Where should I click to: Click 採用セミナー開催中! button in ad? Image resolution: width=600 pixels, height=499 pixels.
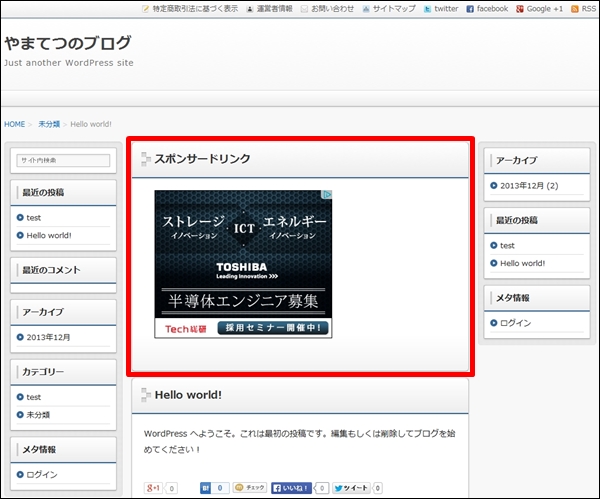click(273, 328)
